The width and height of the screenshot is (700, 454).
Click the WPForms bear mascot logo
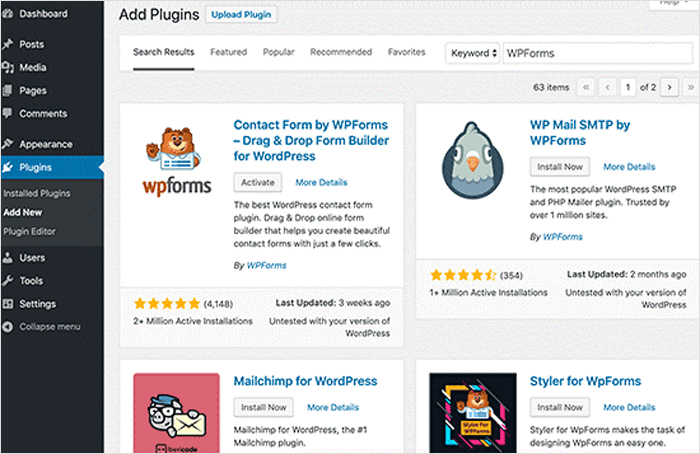pyautogui.click(x=177, y=162)
